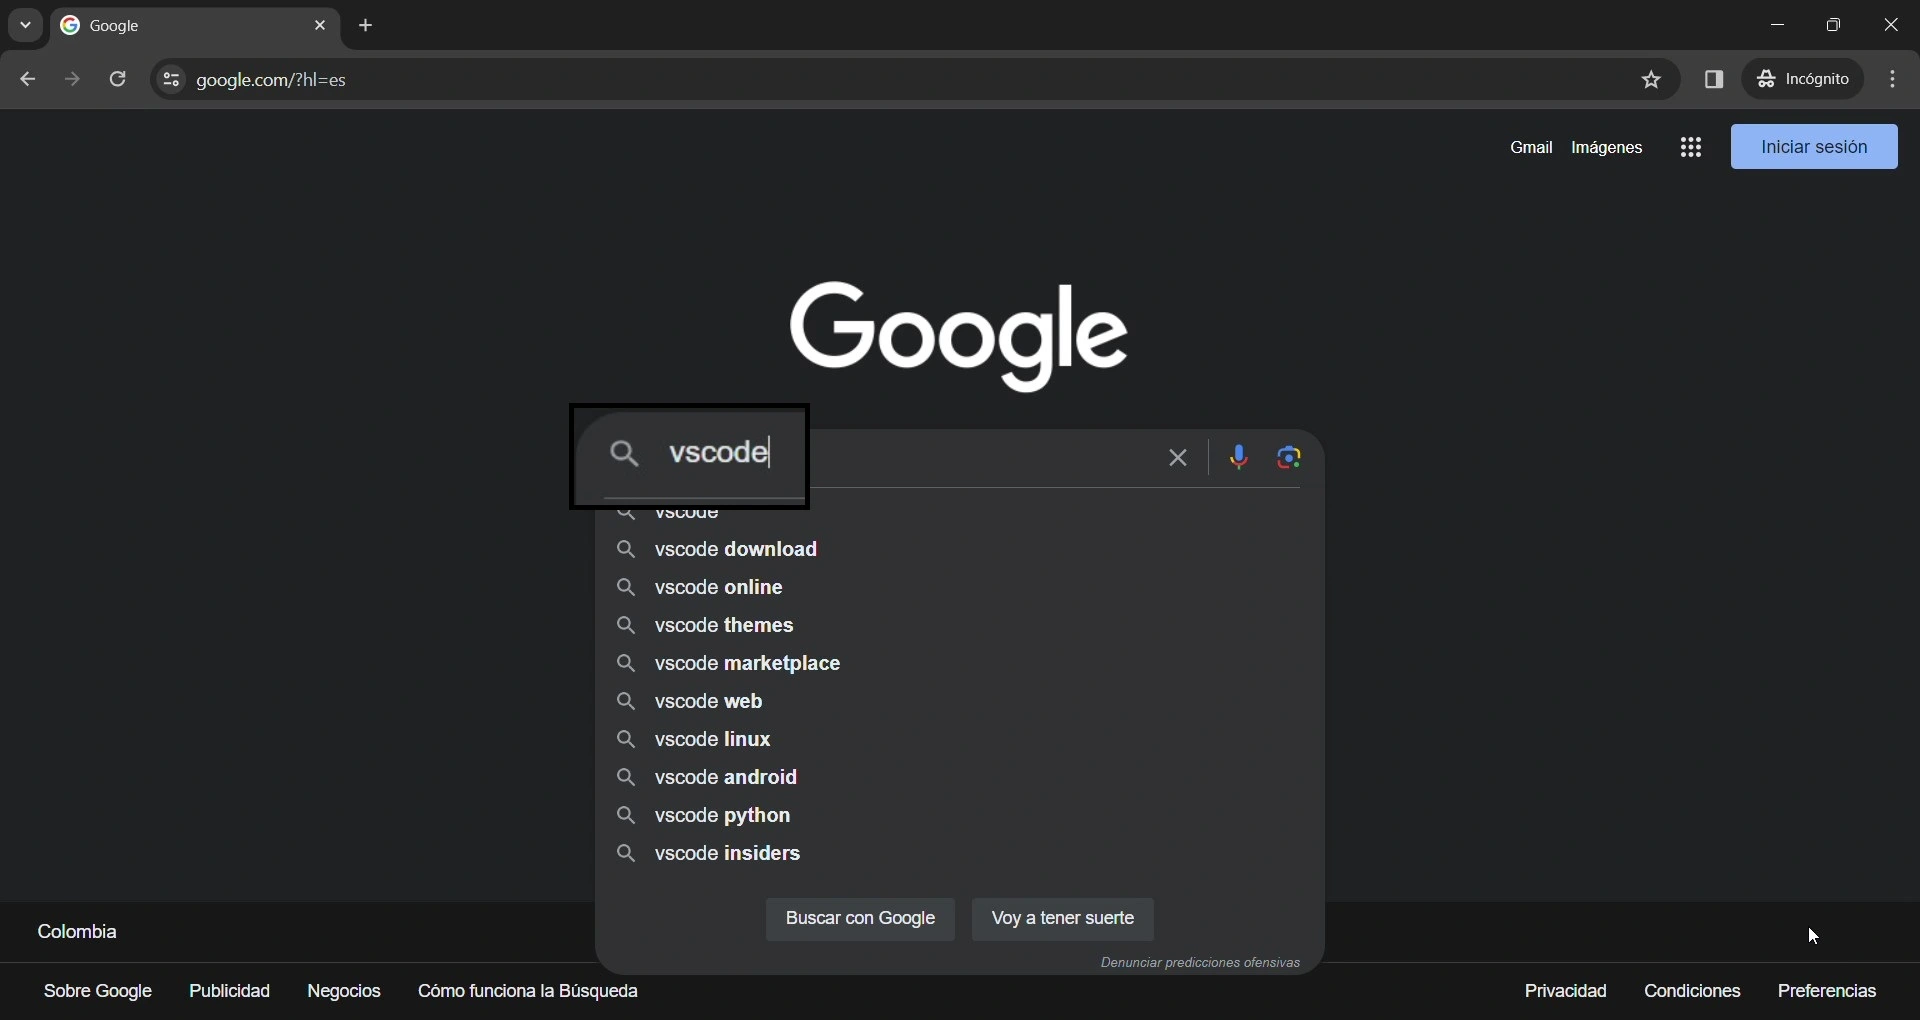Go forward to the next page
Screen dimensions: 1920x1020
click(x=72, y=80)
